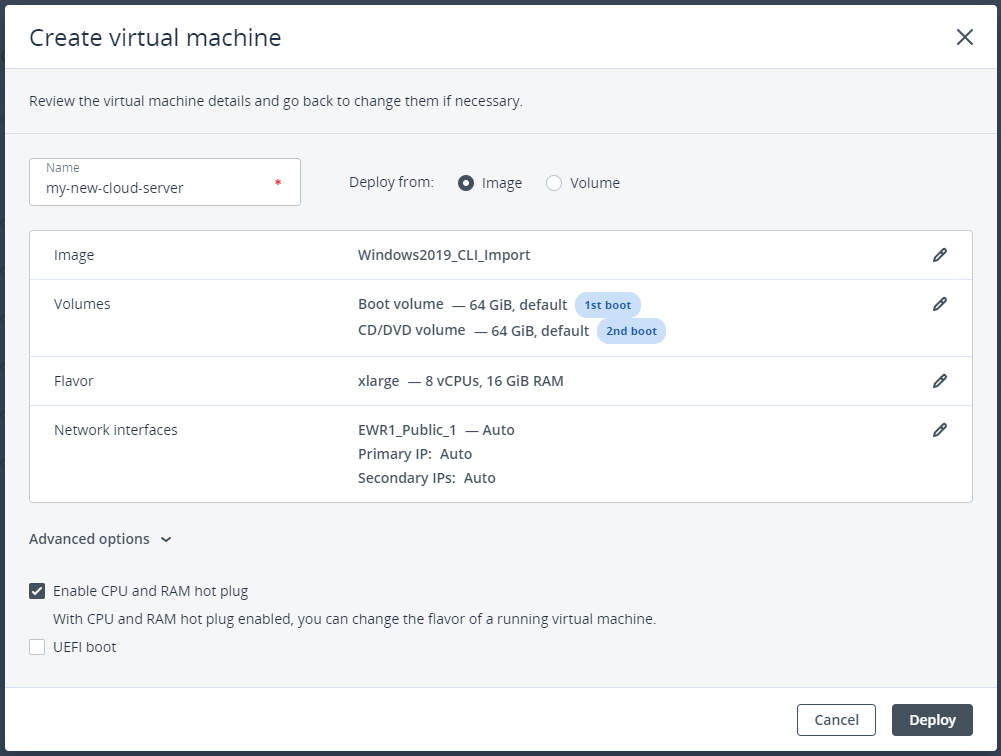1001x756 pixels.
Task: Click the Advanced options chevron arrow
Action: coord(166,540)
